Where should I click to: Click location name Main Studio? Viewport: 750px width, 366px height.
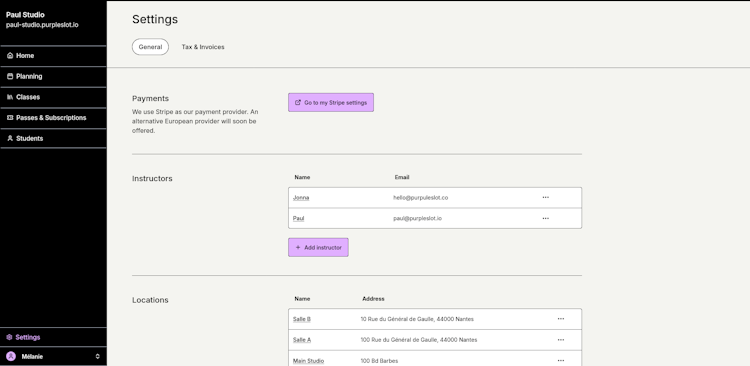coord(309,361)
